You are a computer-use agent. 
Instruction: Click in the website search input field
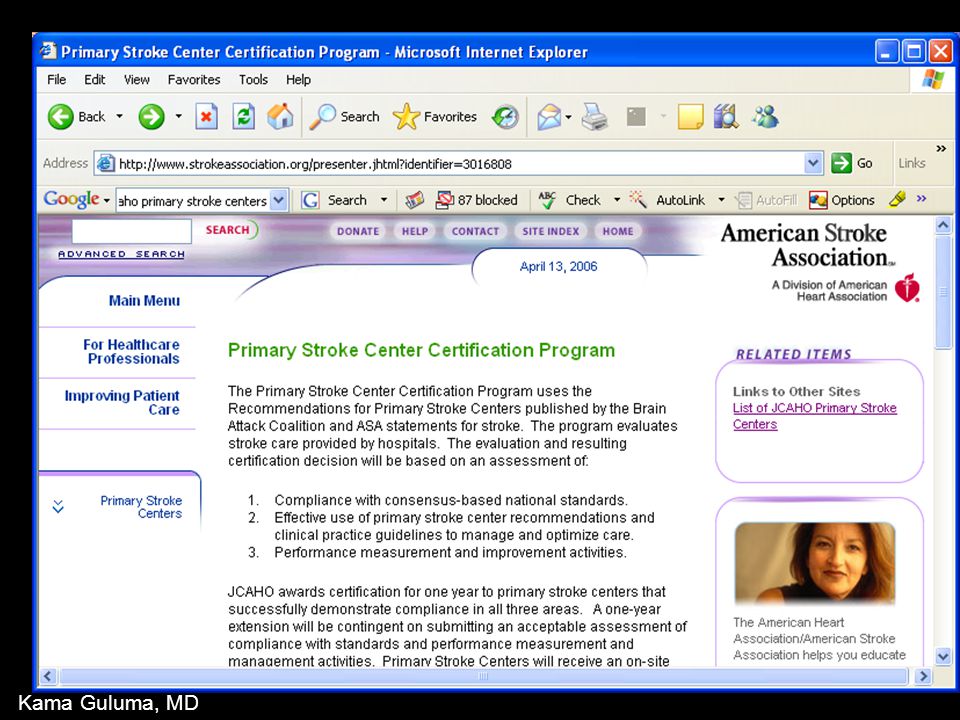(132, 231)
